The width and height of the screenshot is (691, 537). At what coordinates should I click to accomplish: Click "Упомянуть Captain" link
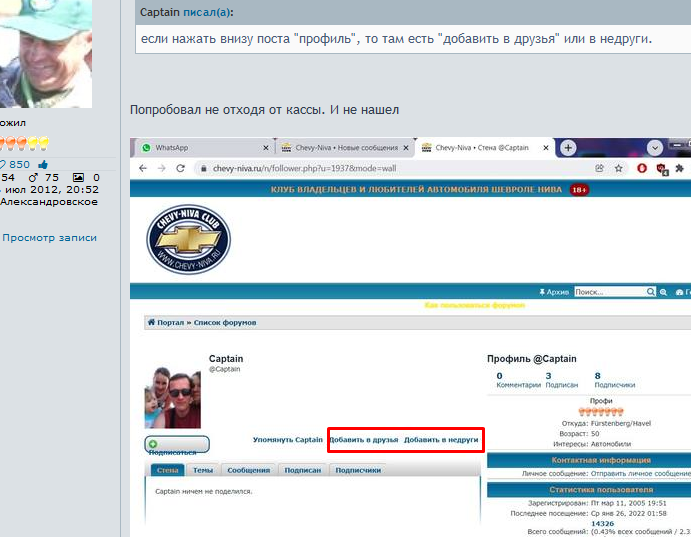click(x=288, y=440)
